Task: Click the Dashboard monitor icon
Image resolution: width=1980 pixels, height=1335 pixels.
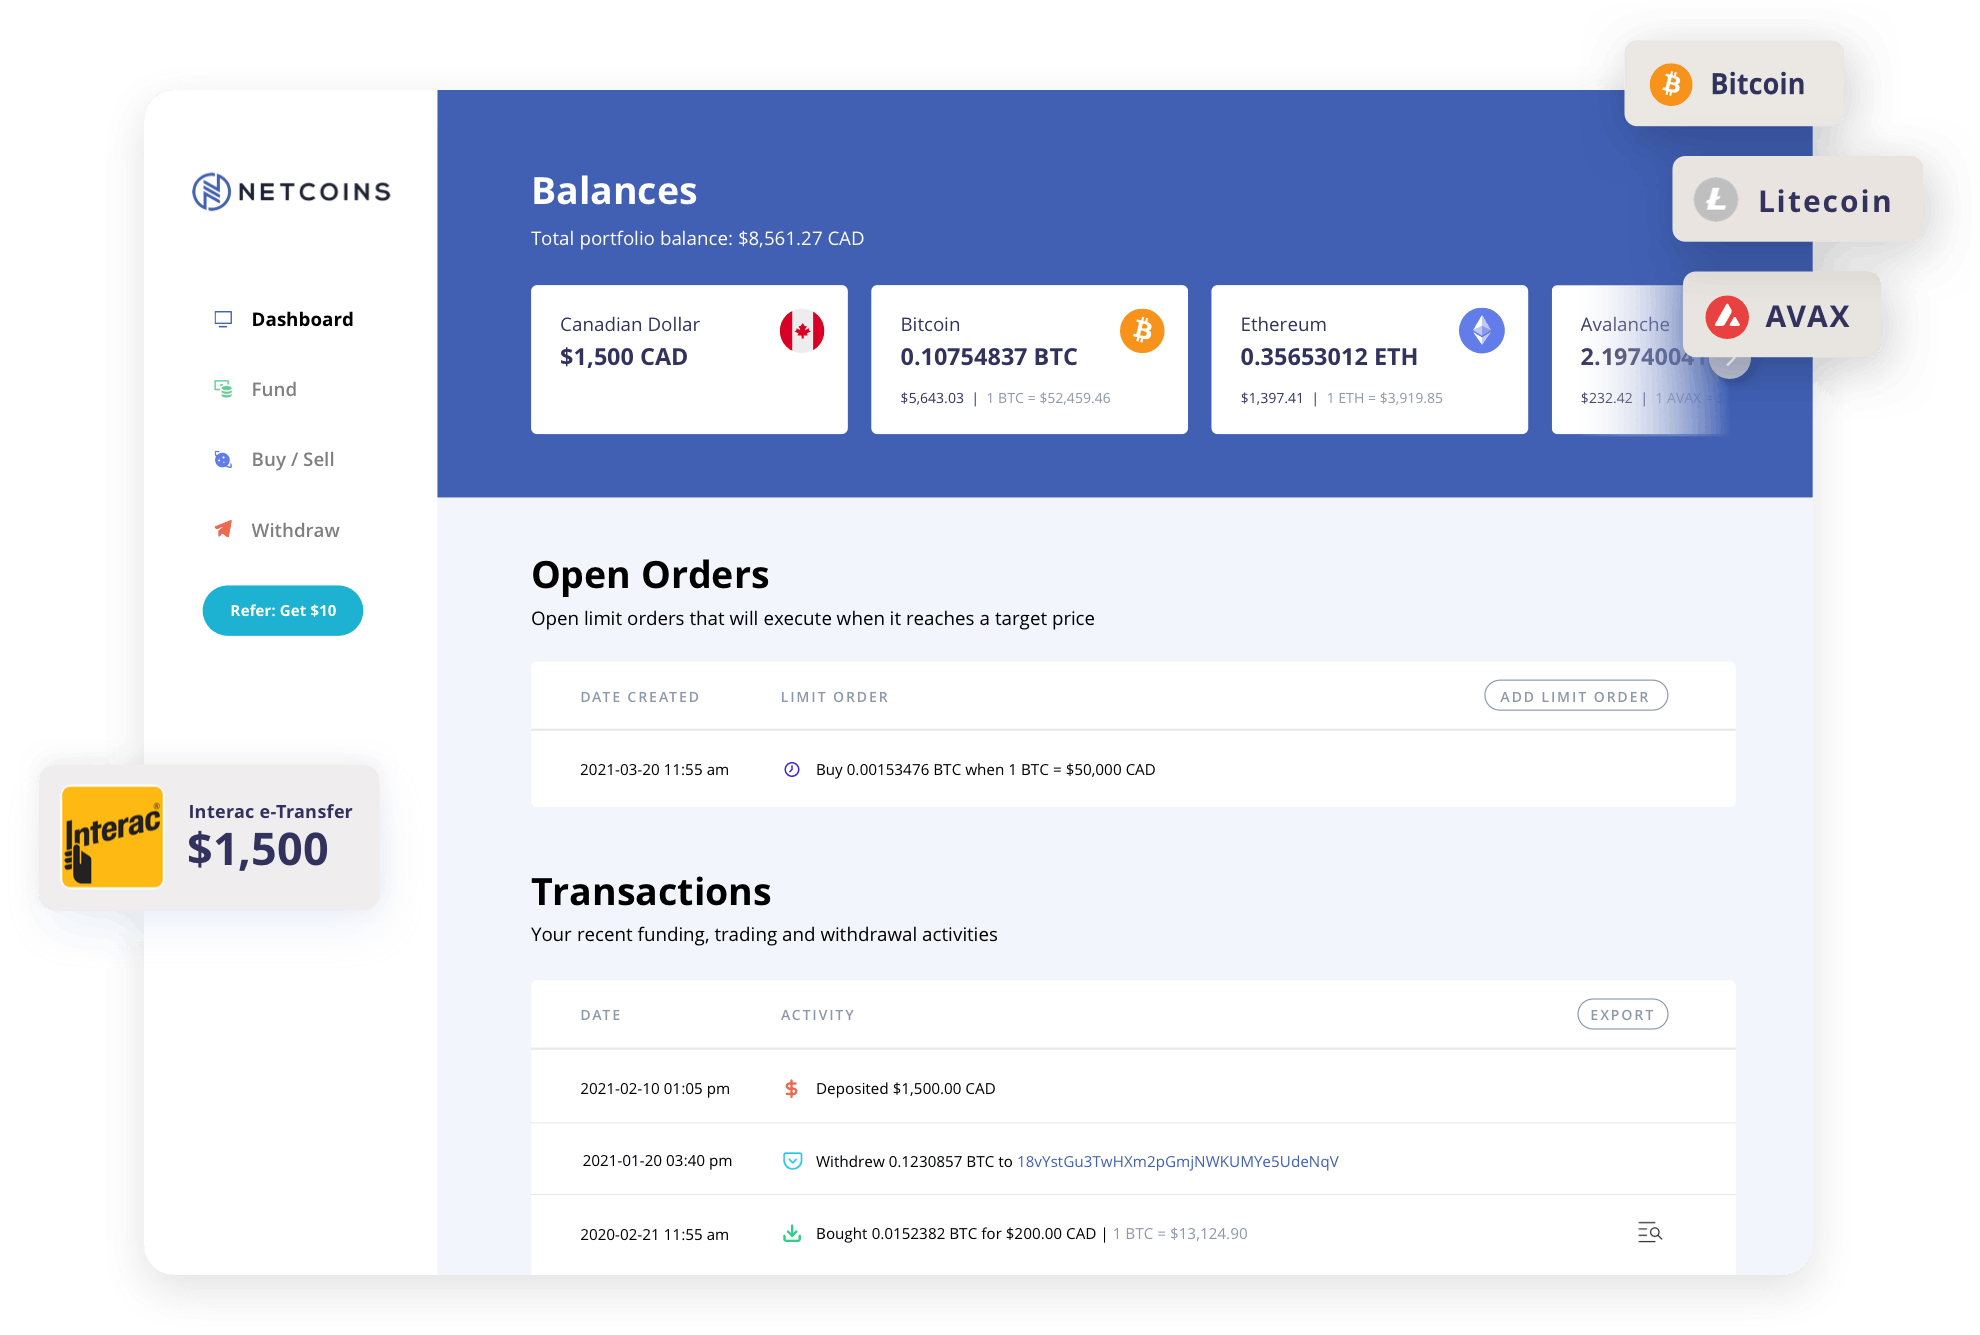Action: 223,319
